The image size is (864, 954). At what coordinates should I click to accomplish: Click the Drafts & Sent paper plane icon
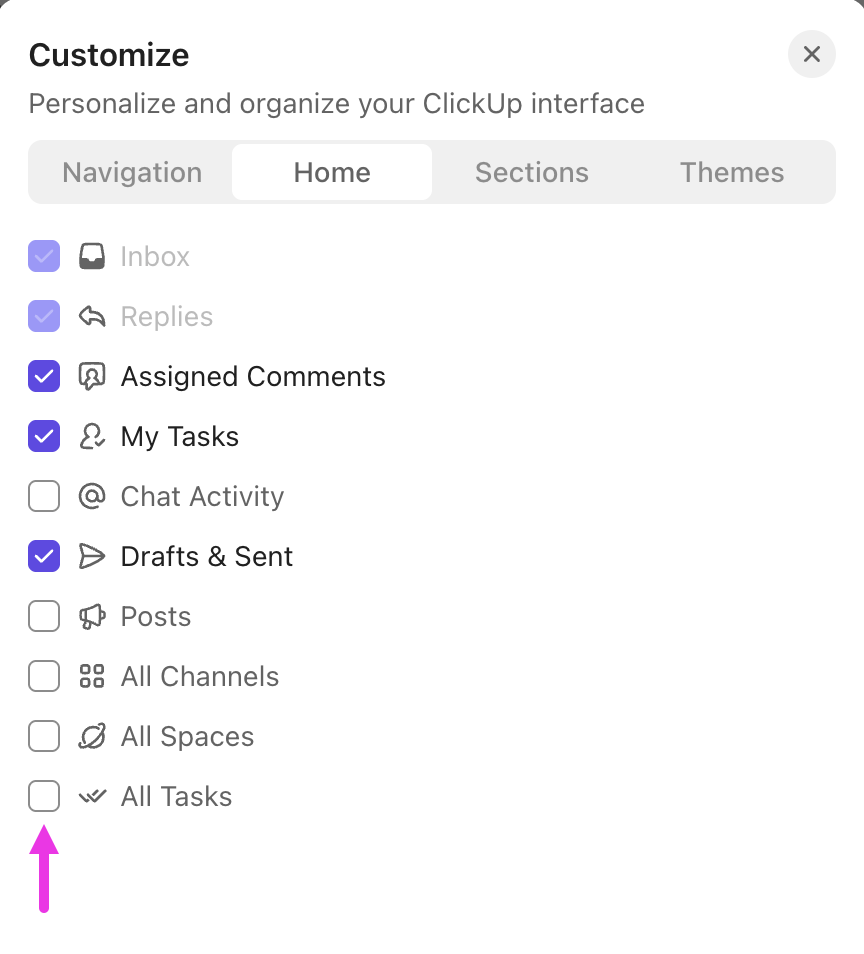(x=92, y=556)
